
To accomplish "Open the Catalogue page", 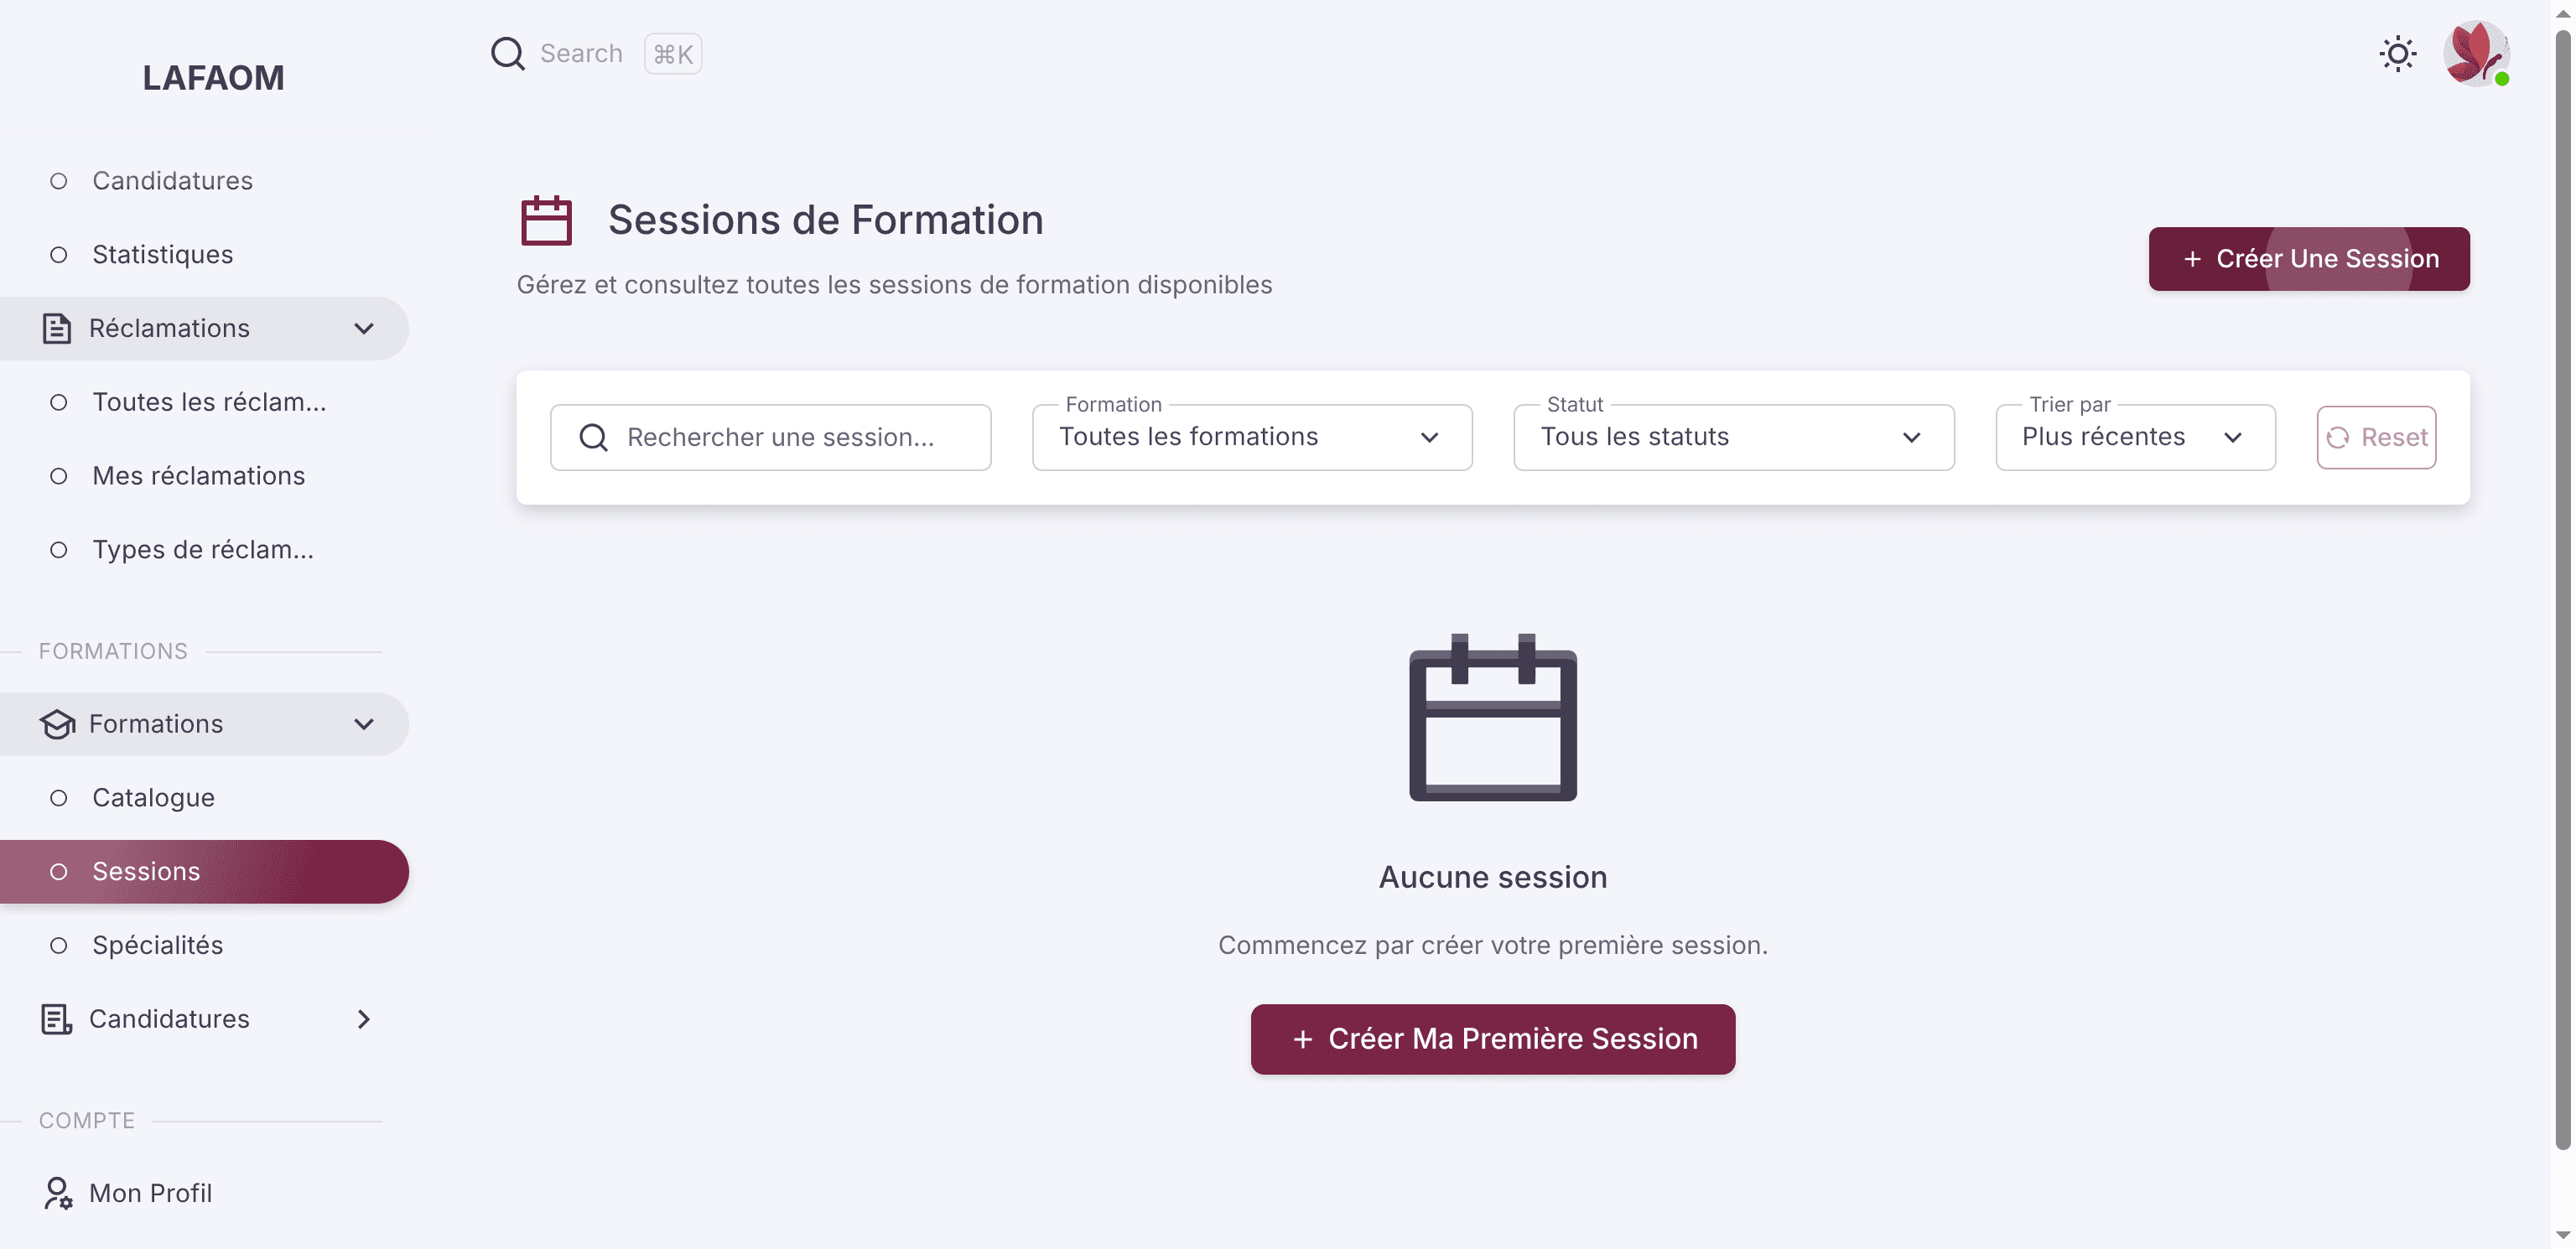I will pyautogui.click(x=204, y=797).
